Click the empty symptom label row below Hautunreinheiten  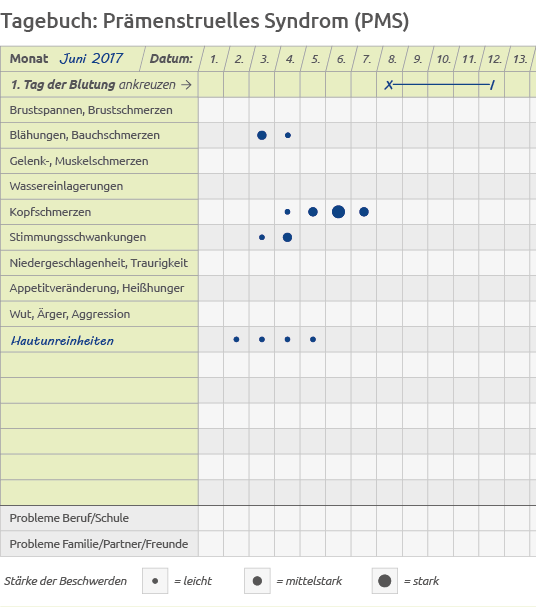99,365
